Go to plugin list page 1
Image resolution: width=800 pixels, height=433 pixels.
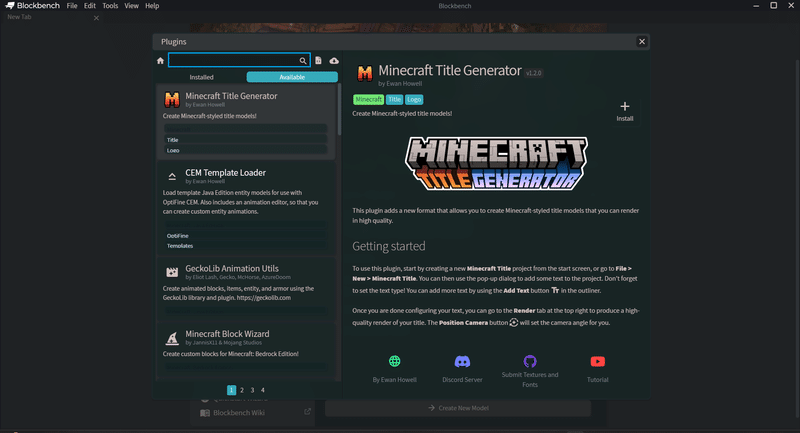pos(231,390)
